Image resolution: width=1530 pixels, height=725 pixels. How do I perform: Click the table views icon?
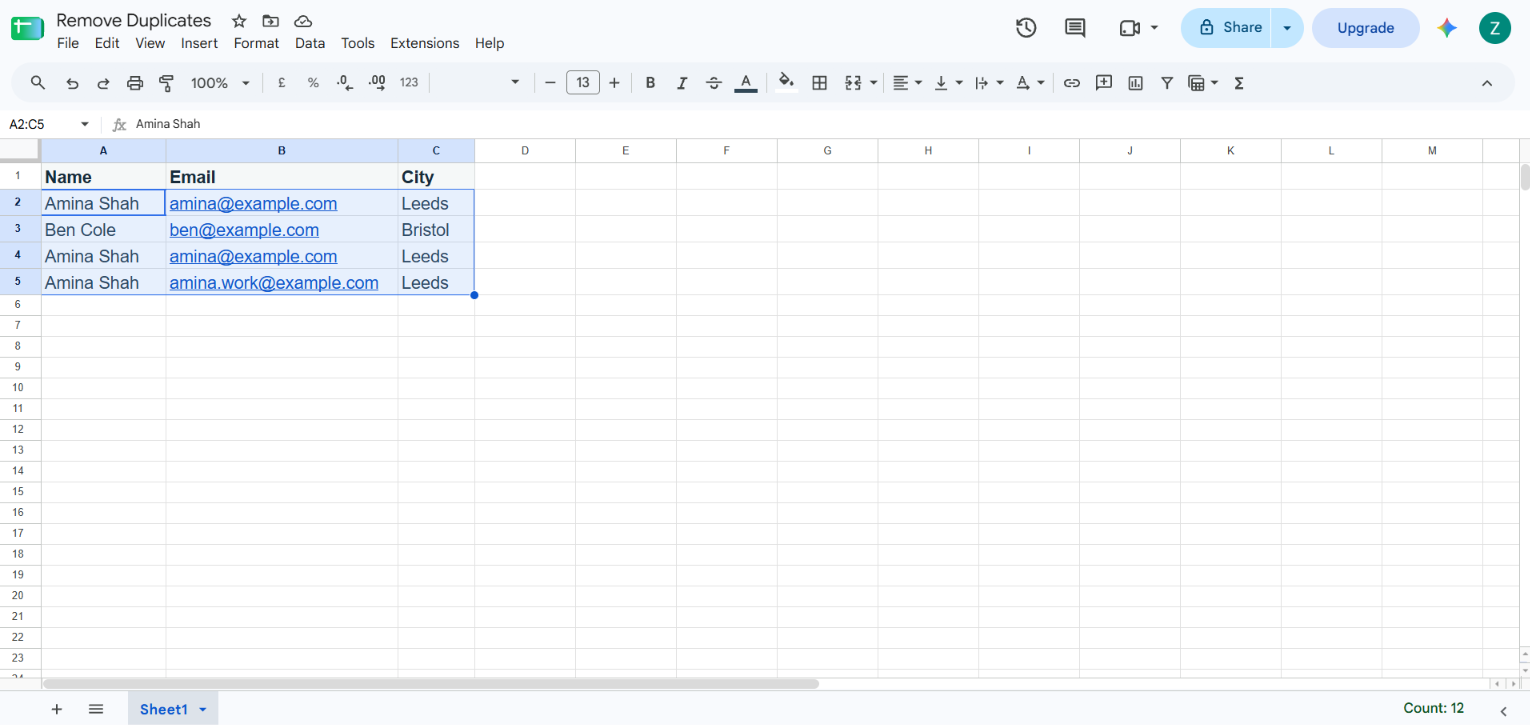click(1196, 83)
